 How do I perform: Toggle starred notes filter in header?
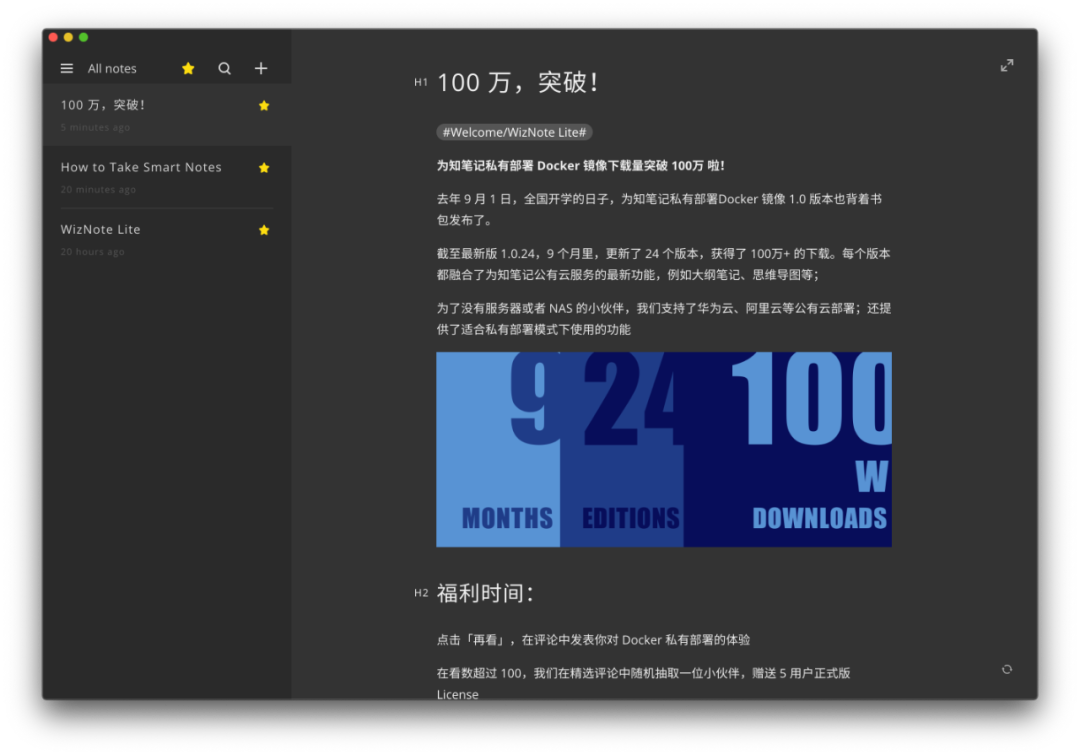[x=188, y=68]
